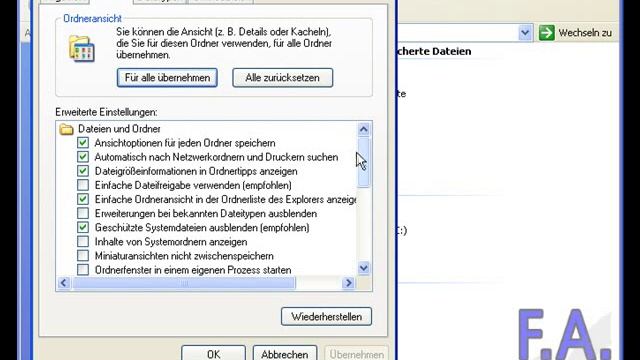This screenshot has width=640, height=360.
Task: Enable Inhalte von Systemordnern anzeigen
Action: (x=83, y=242)
